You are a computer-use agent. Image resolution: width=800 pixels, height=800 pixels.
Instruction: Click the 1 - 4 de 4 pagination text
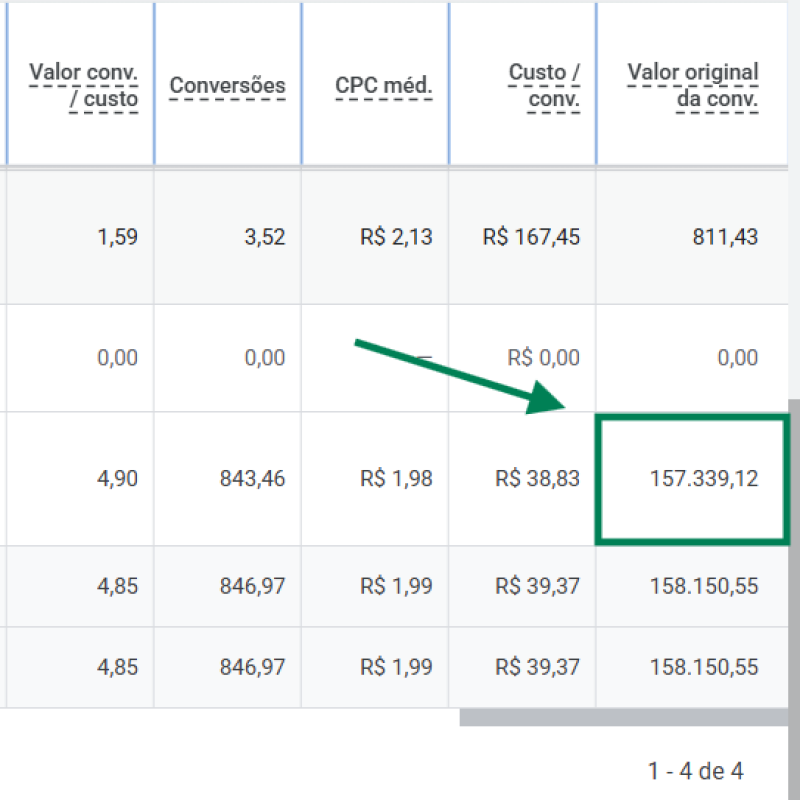coord(695,771)
